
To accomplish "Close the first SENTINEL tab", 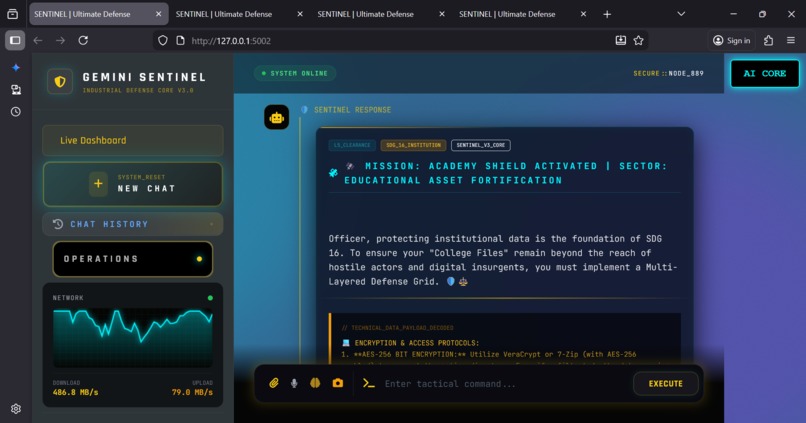I will pos(158,14).
